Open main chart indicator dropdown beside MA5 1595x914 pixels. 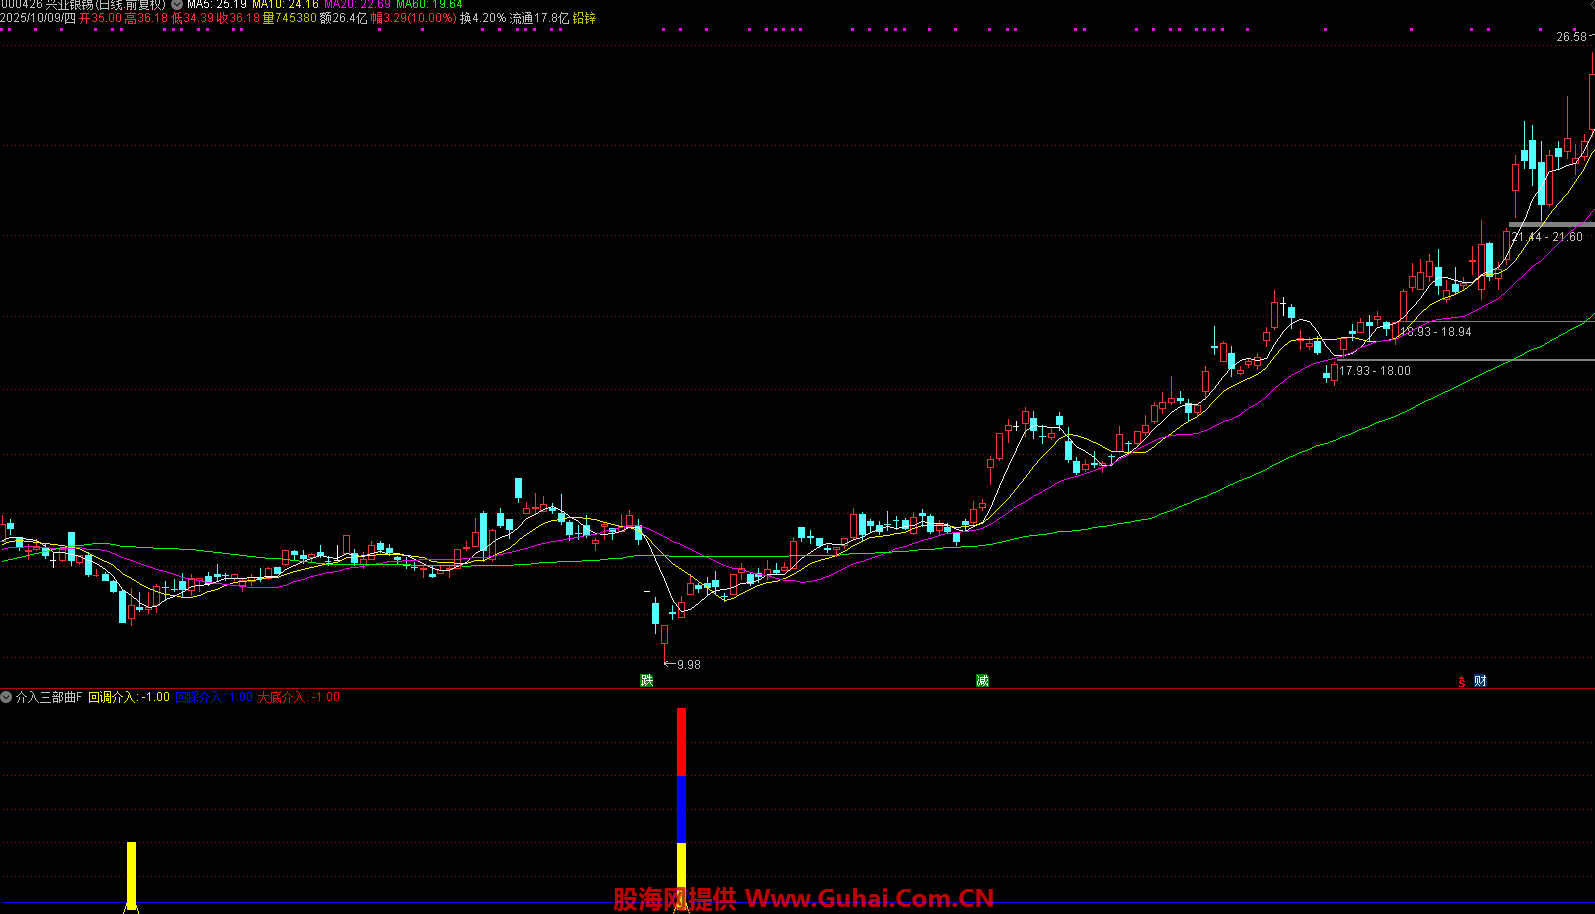[x=177, y=5]
